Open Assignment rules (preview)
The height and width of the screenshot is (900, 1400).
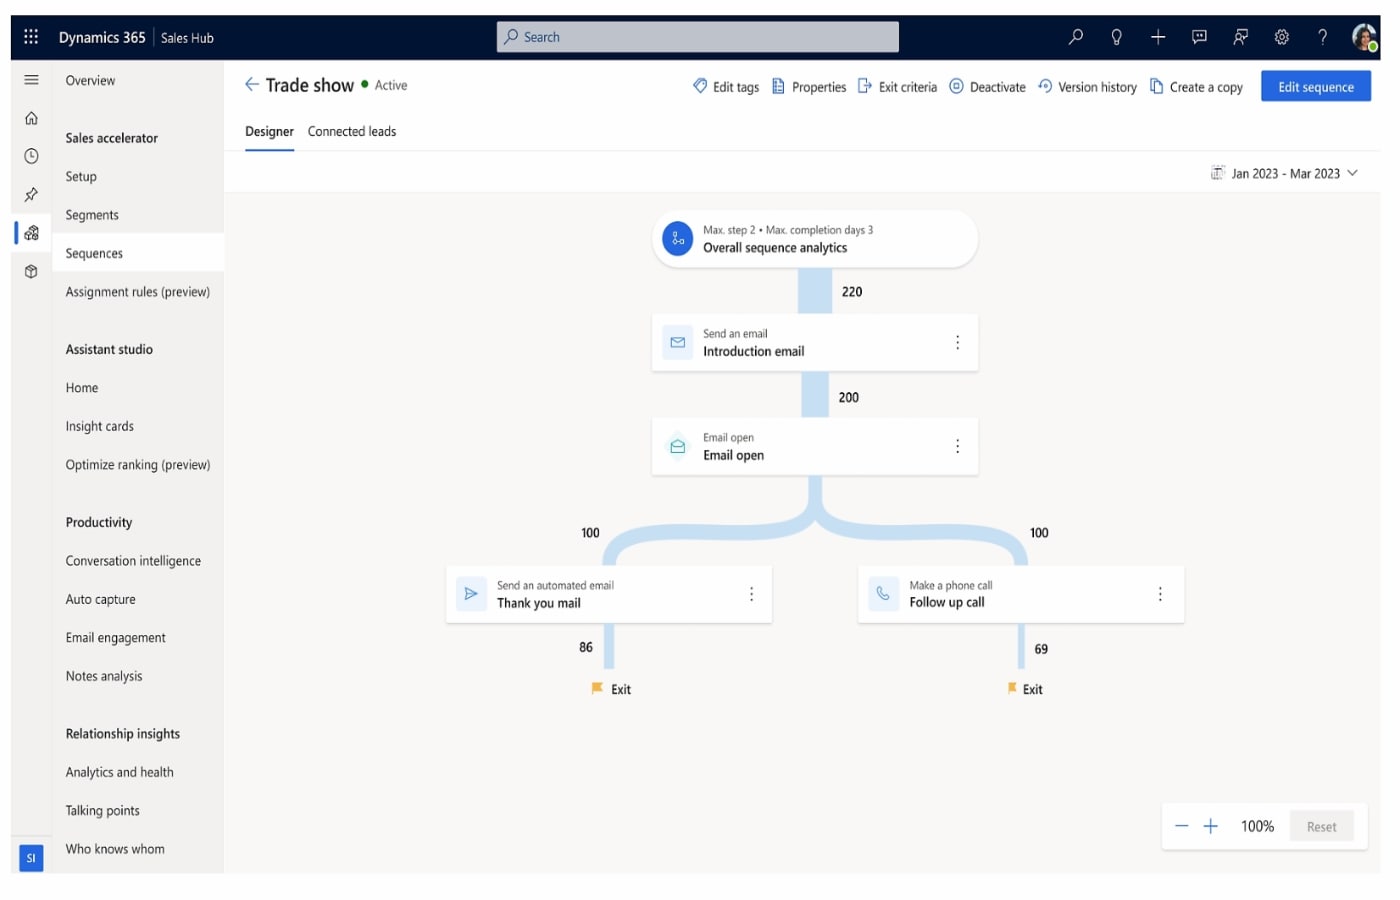138,292
